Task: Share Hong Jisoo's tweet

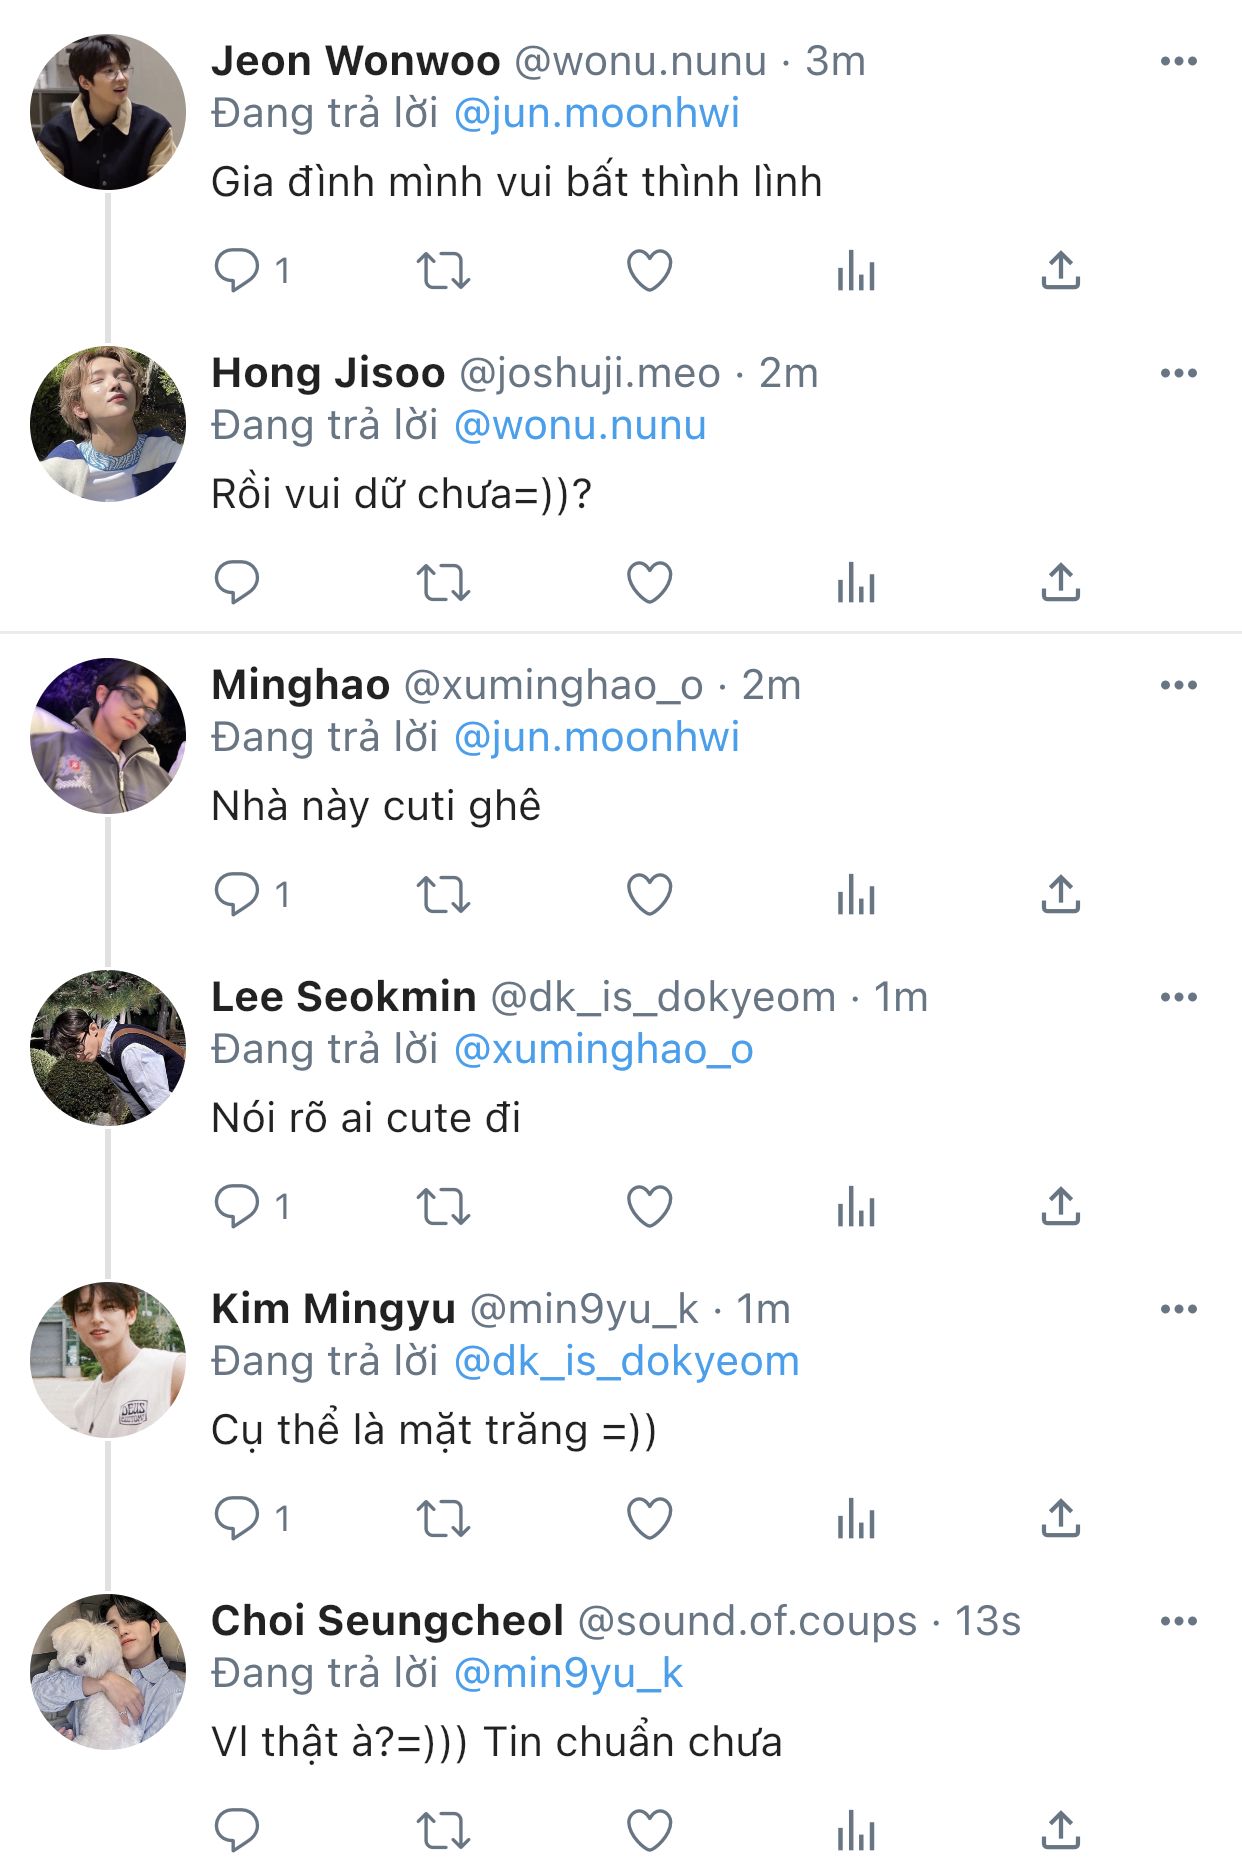Action: click(1060, 582)
